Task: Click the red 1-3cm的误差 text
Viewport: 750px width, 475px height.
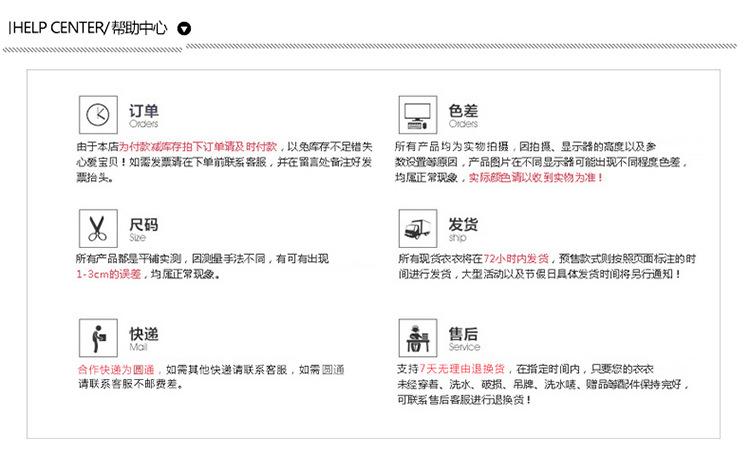Action: coord(110,274)
